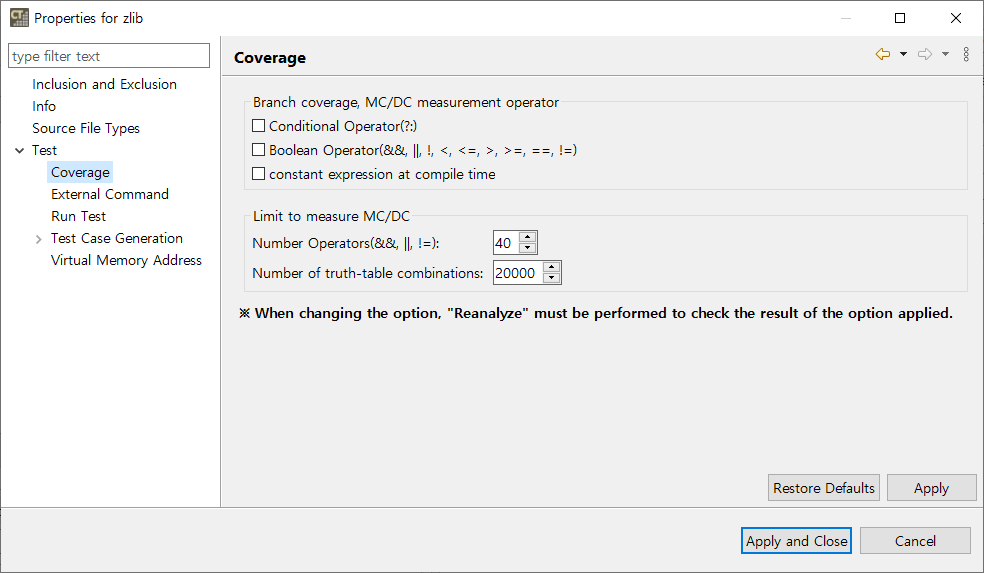Image resolution: width=984 pixels, height=573 pixels.
Task: Enable Conditional Operator(?:) checkbox
Action: point(259,126)
